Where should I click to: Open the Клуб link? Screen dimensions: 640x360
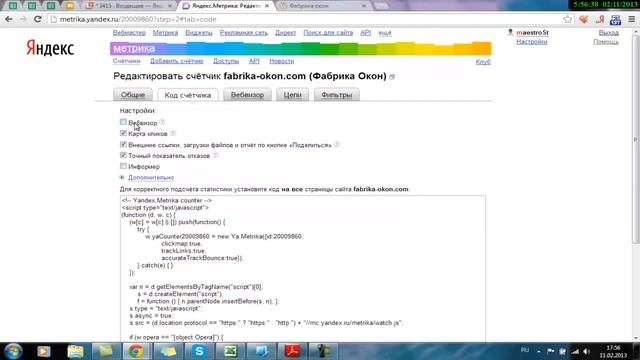tap(483, 62)
